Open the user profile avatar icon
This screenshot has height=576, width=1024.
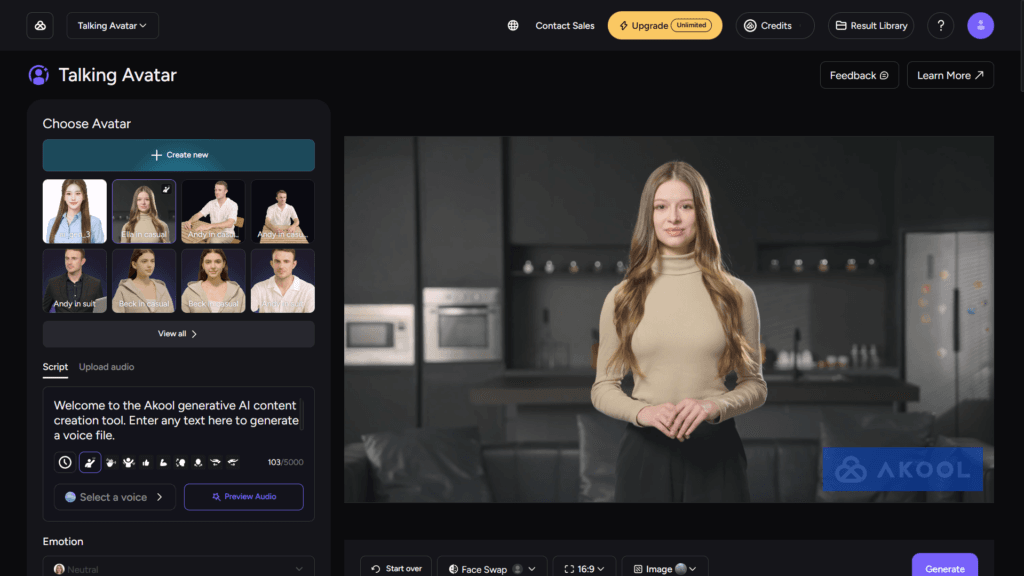click(980, 26)
